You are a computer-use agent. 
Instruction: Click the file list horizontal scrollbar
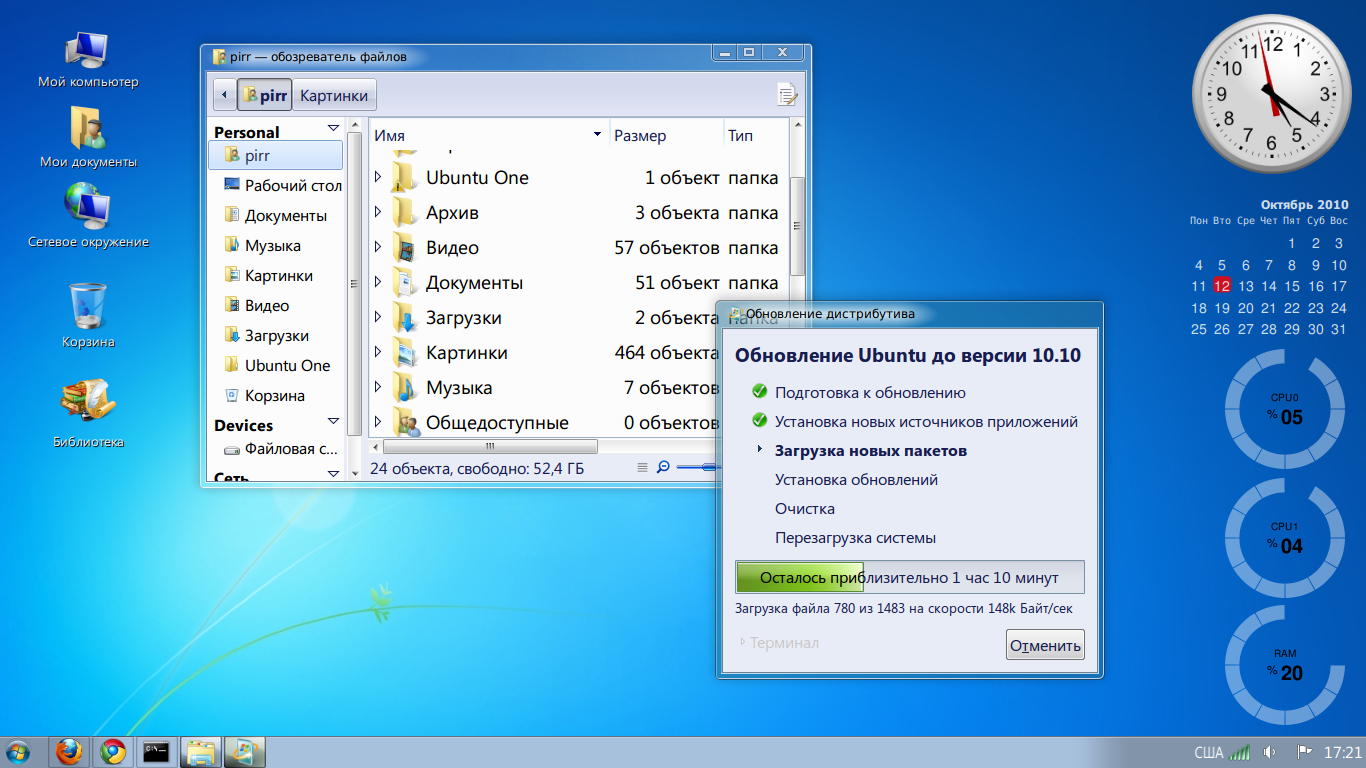tap(489, 446)
